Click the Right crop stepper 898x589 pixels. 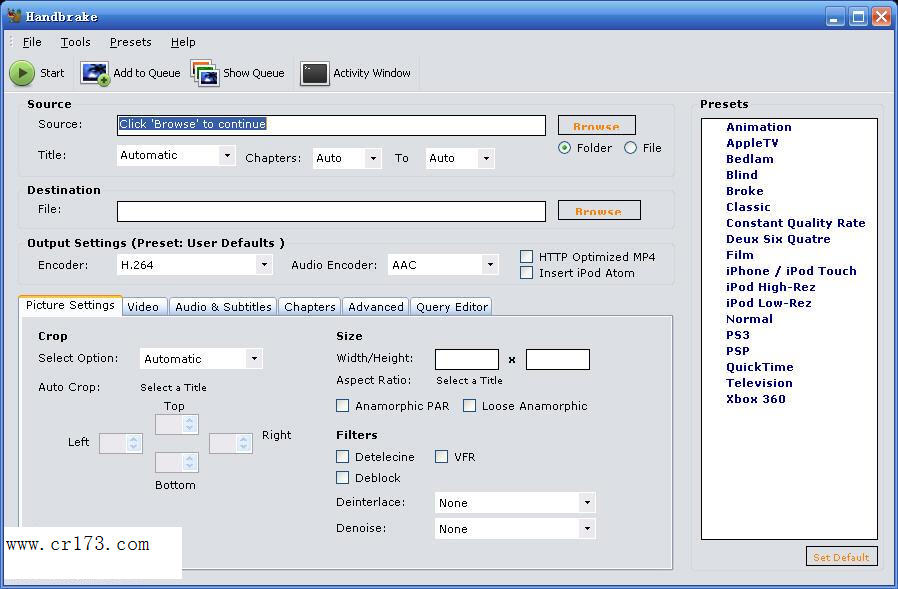click(x=231, y=443)
